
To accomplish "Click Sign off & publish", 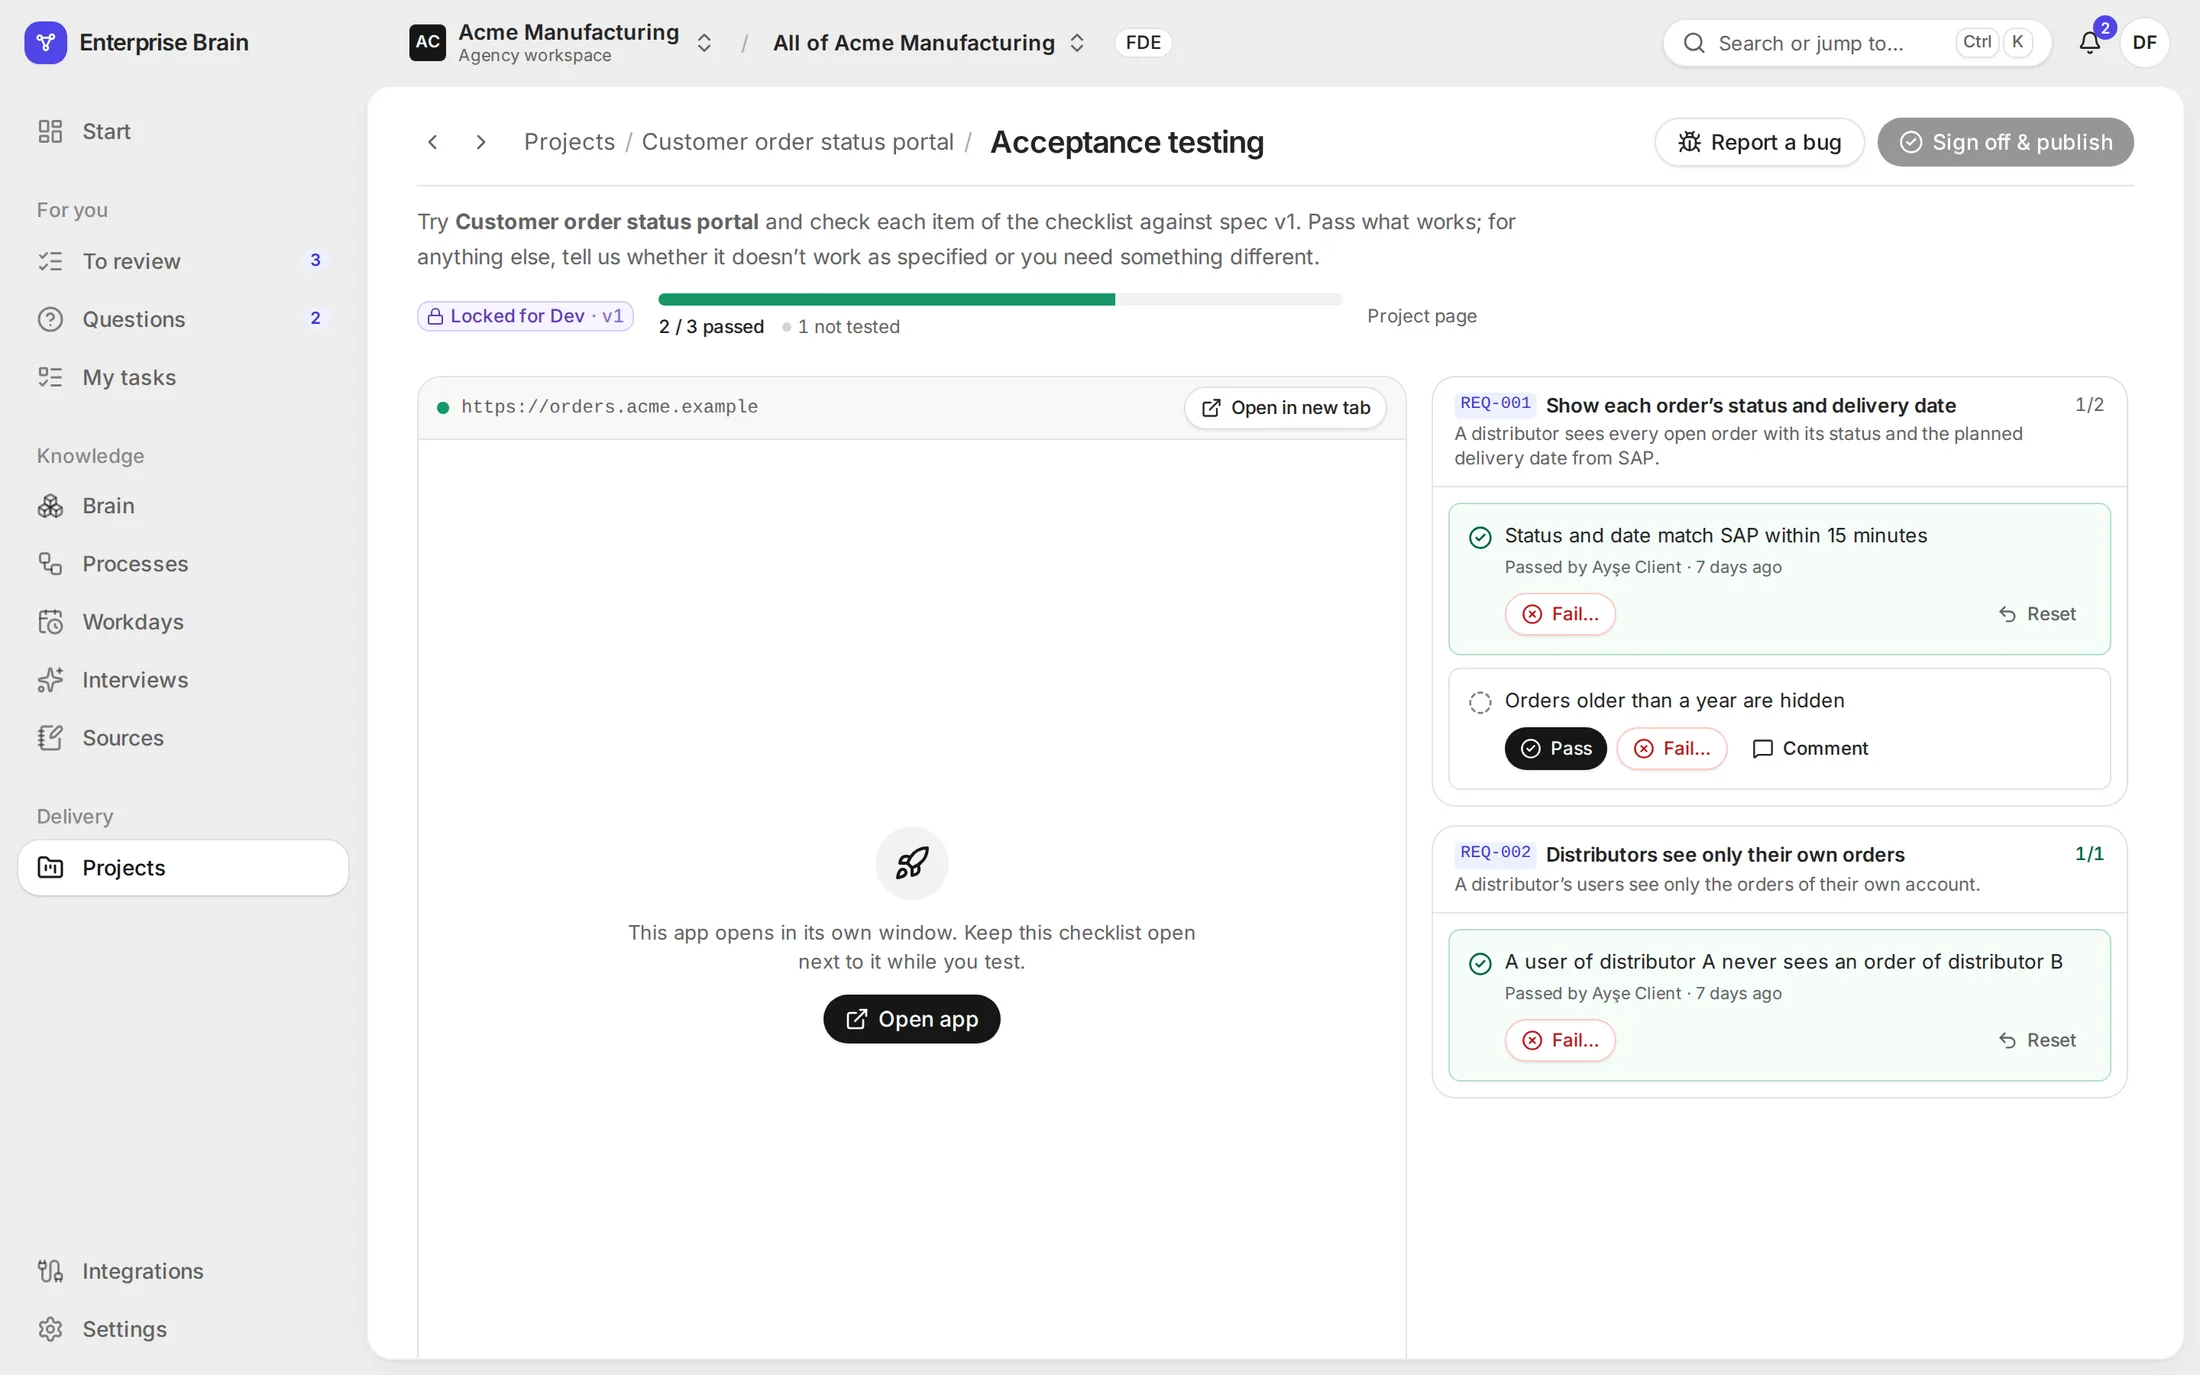I will pyautogui.click(x=2005, y=142).
